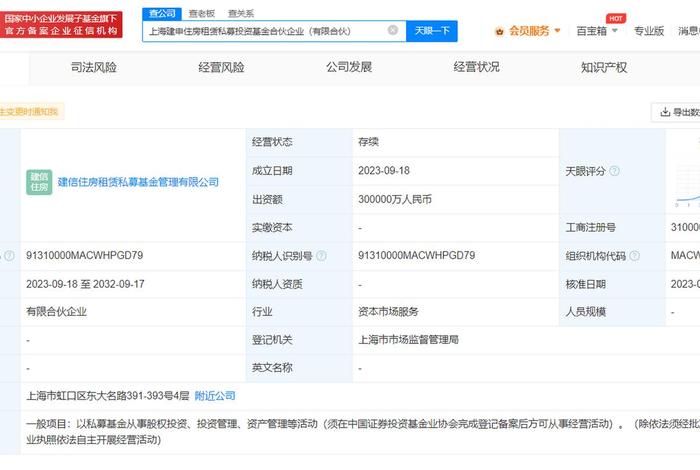Select the 有限合伙企业 enterprise type
Image resolution: width=700 pixels, height=470 pixels.
tap(56, 312)
